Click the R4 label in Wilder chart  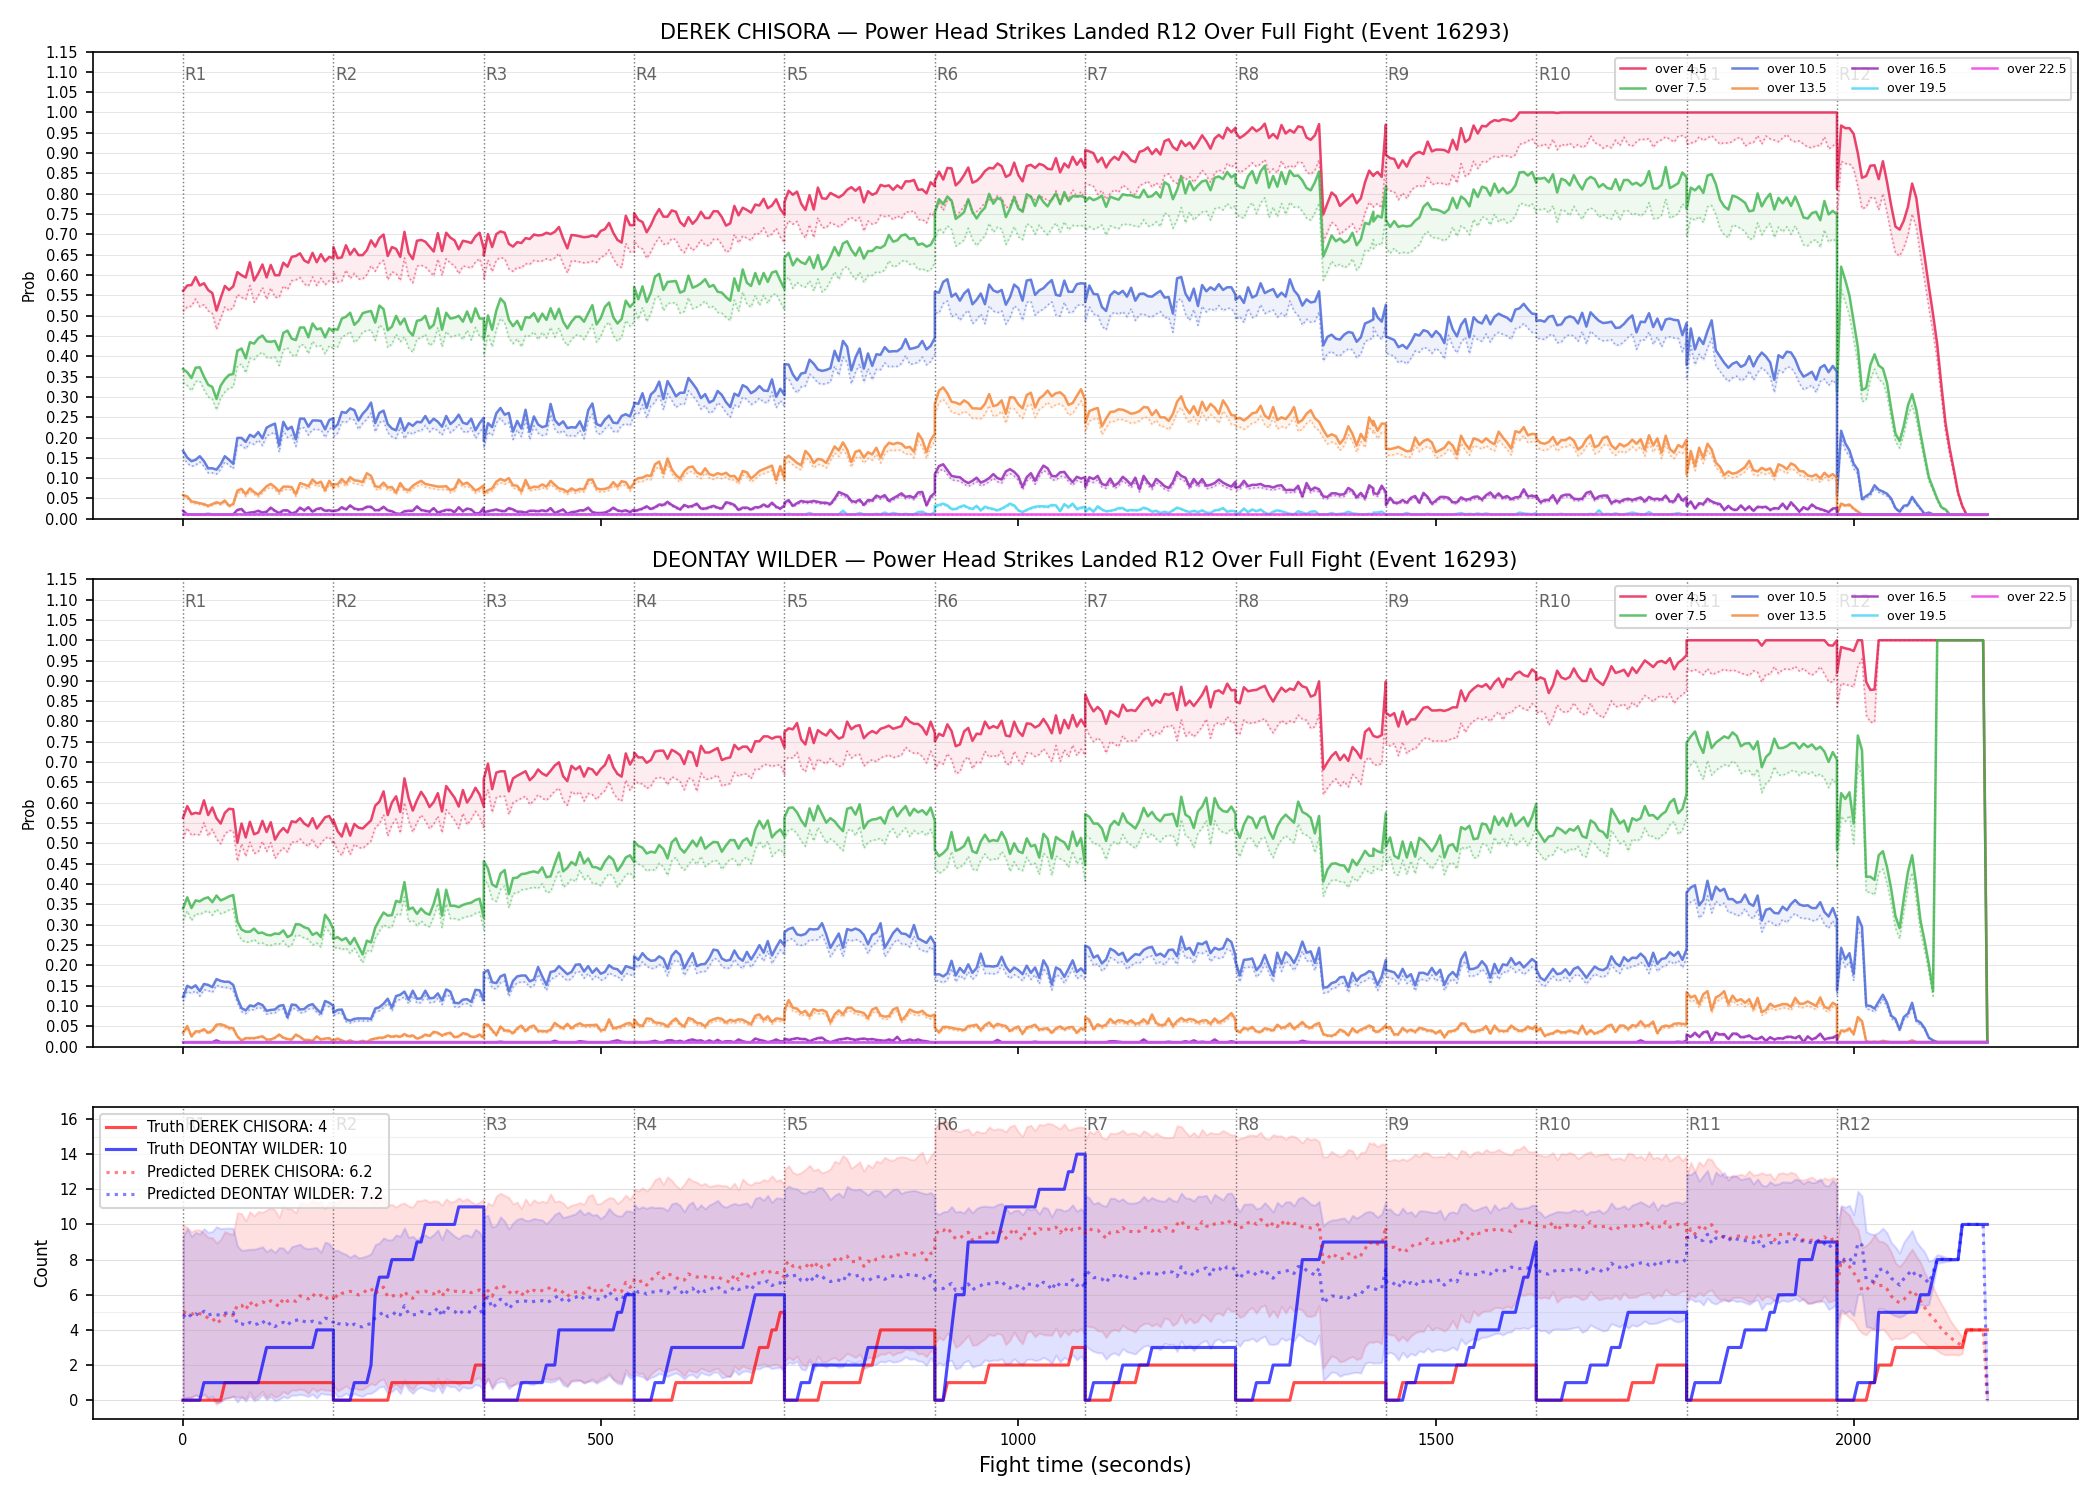646,601
